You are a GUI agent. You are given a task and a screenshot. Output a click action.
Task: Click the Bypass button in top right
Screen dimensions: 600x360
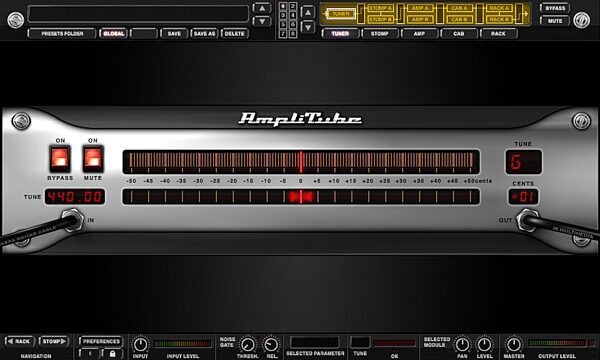(555, 8)
